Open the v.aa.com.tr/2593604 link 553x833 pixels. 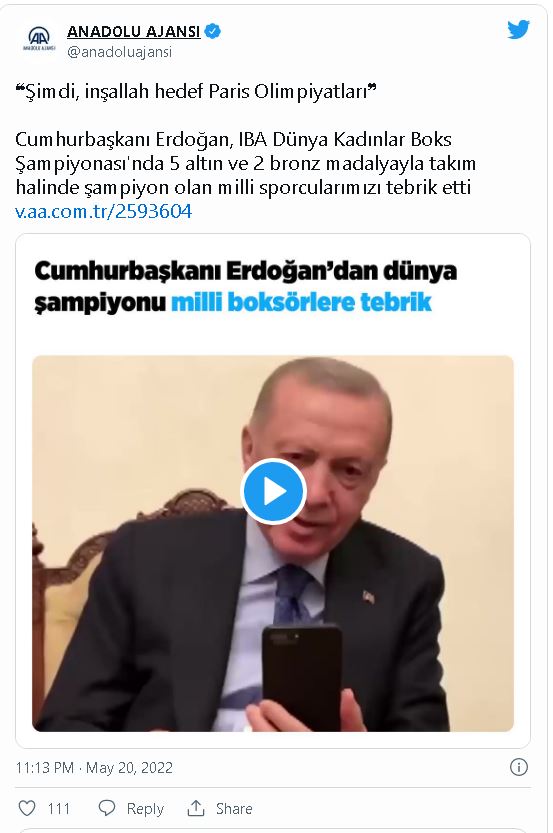tap(104, 211)
